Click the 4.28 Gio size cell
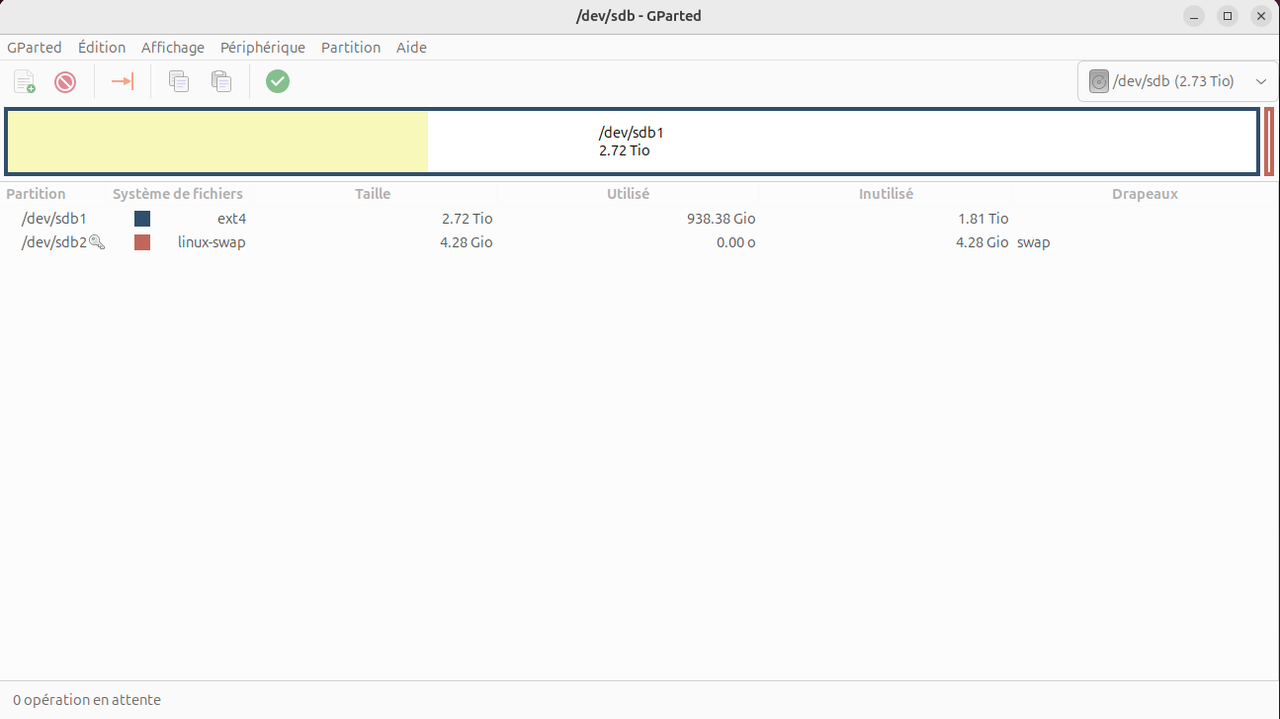This screenshot has height=719, width=1280. (466, 242)
